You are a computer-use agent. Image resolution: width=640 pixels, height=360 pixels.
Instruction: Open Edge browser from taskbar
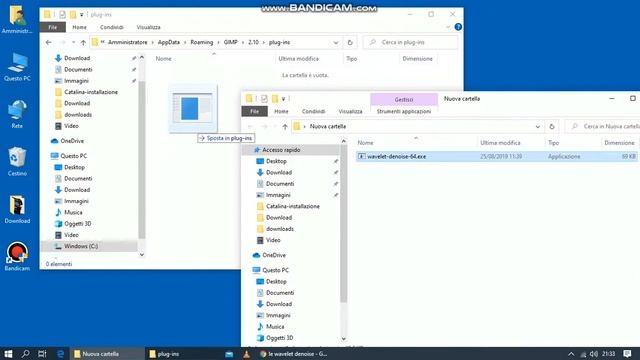click(x=60, y=354)
